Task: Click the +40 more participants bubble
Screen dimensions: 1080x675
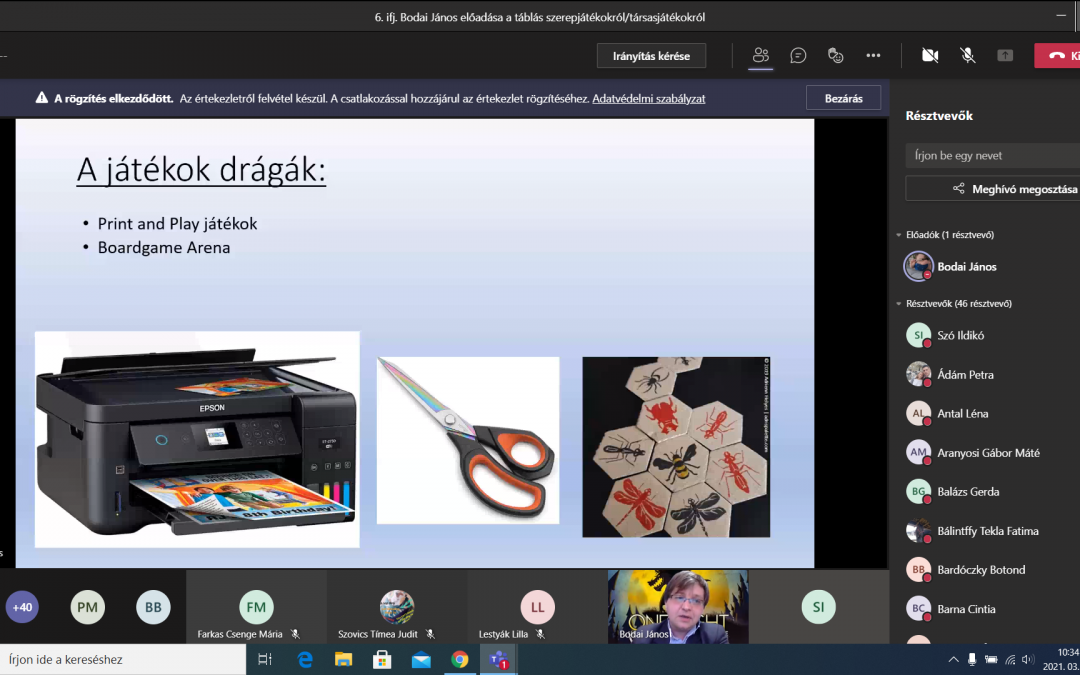Action: point(23,607)
